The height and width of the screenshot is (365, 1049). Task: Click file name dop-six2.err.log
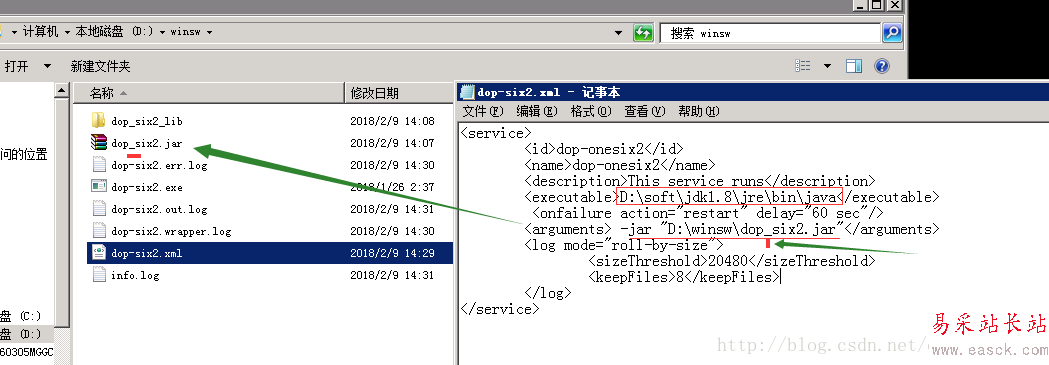(x=159, y=165)
